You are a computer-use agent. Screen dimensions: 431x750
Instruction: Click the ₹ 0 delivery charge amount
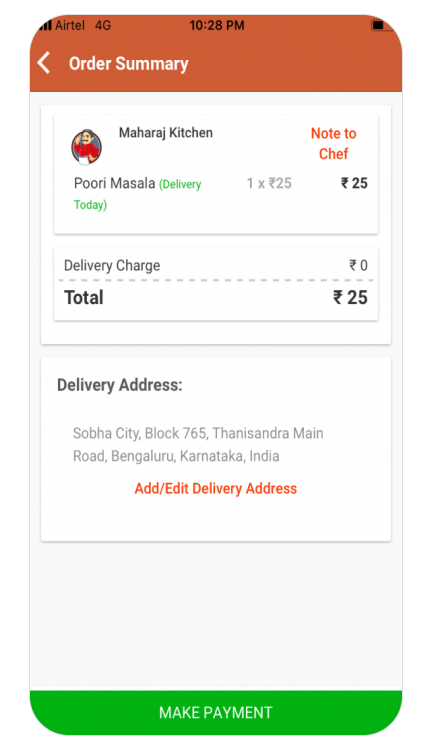(358, 265)
